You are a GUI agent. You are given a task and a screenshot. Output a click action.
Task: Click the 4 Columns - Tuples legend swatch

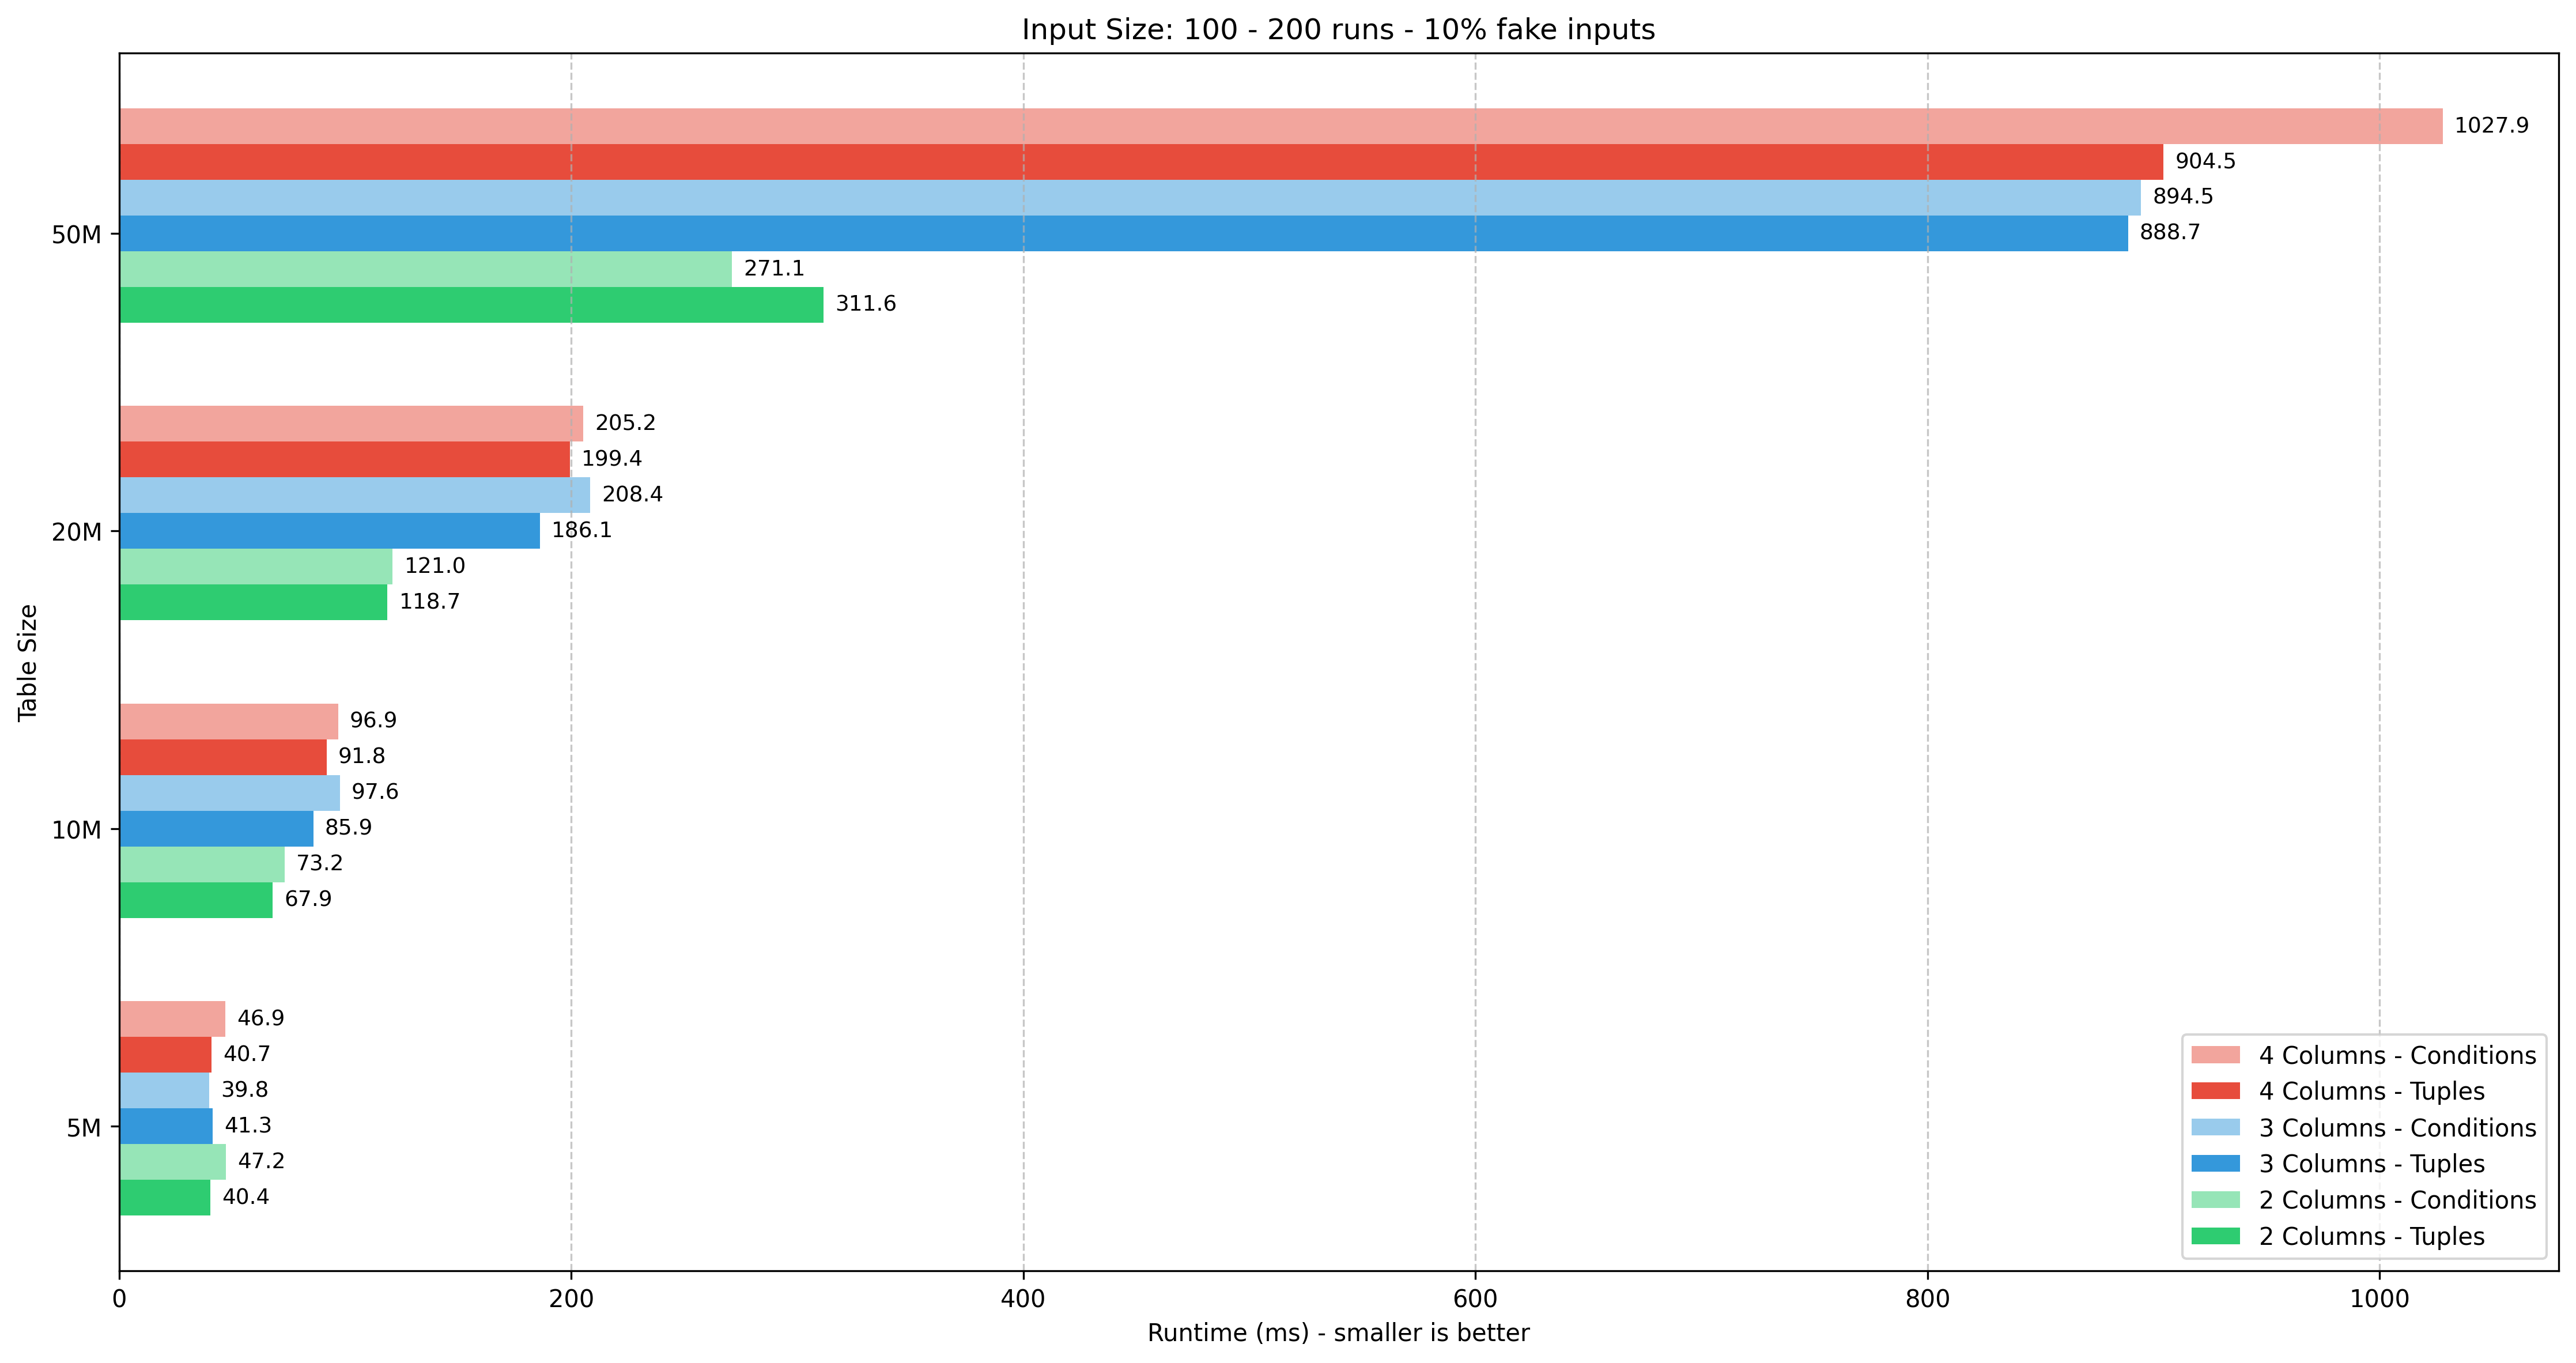(x=2215, y=1091)
